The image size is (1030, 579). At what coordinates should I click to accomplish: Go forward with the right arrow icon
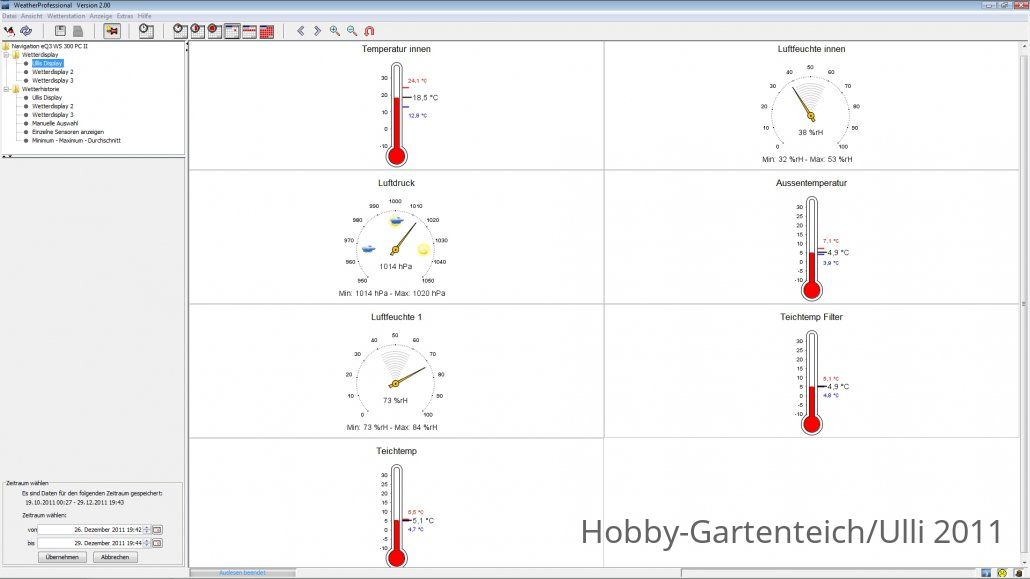point(317,31)
